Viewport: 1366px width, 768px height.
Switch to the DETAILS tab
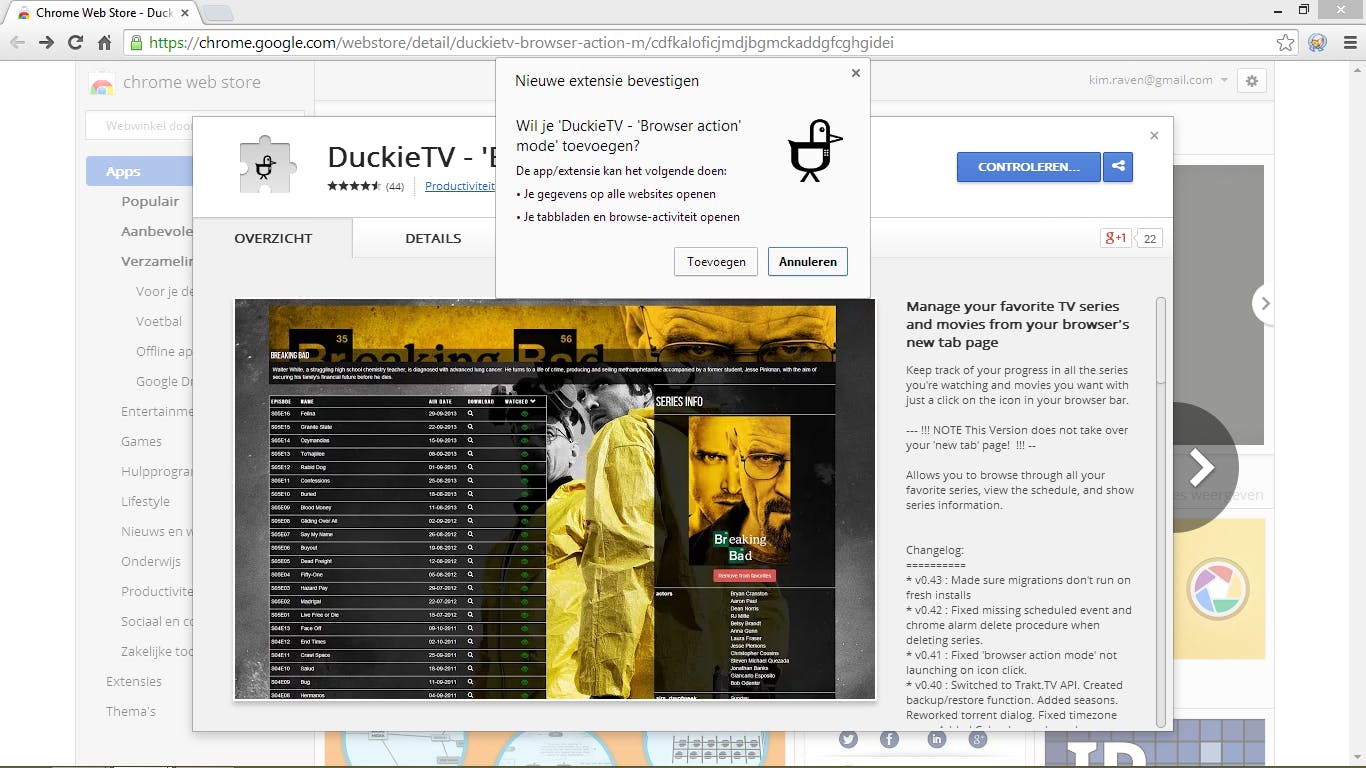point(433,238)
